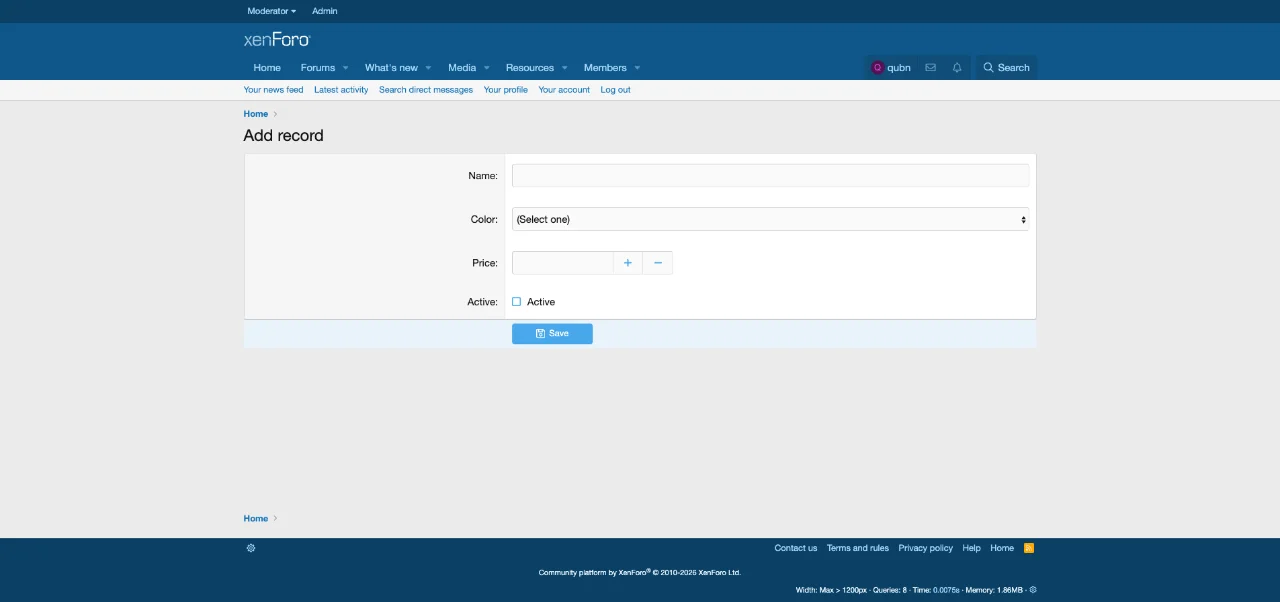This screenshot has width=1280, height=602.
Task: Click the XenForo logo
Action: 277,40
